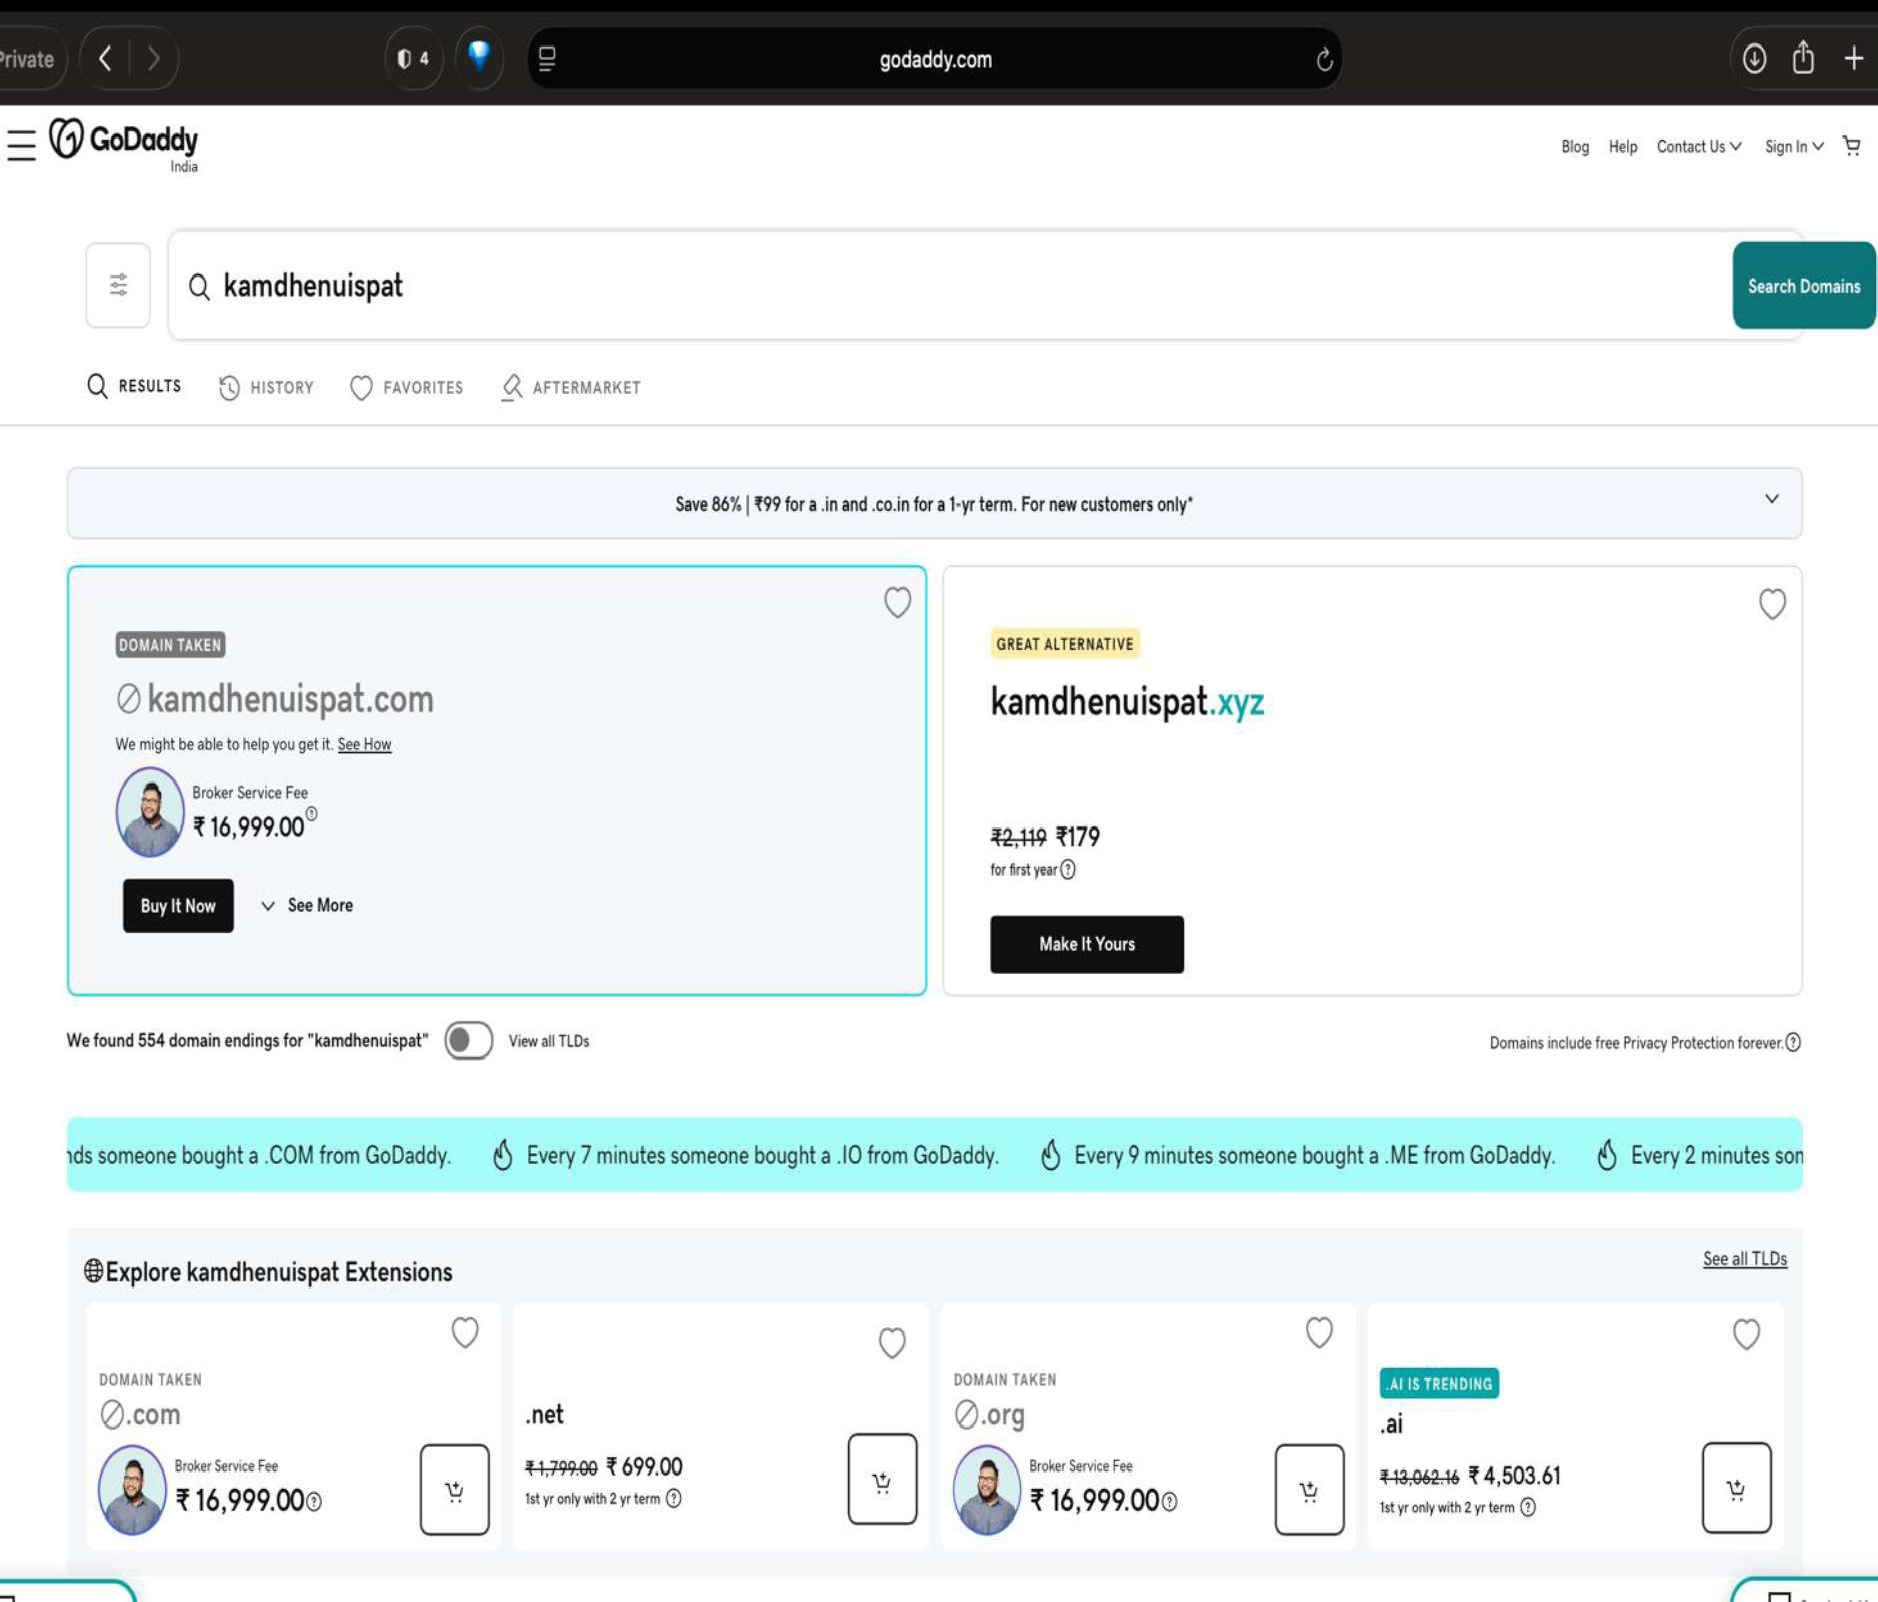Image resolution: width=1878 pixels, height=1602 pixels.
Task: Click the 'GREAT ALTERNATIVE' badge
Action: (x=1065, y=644)
